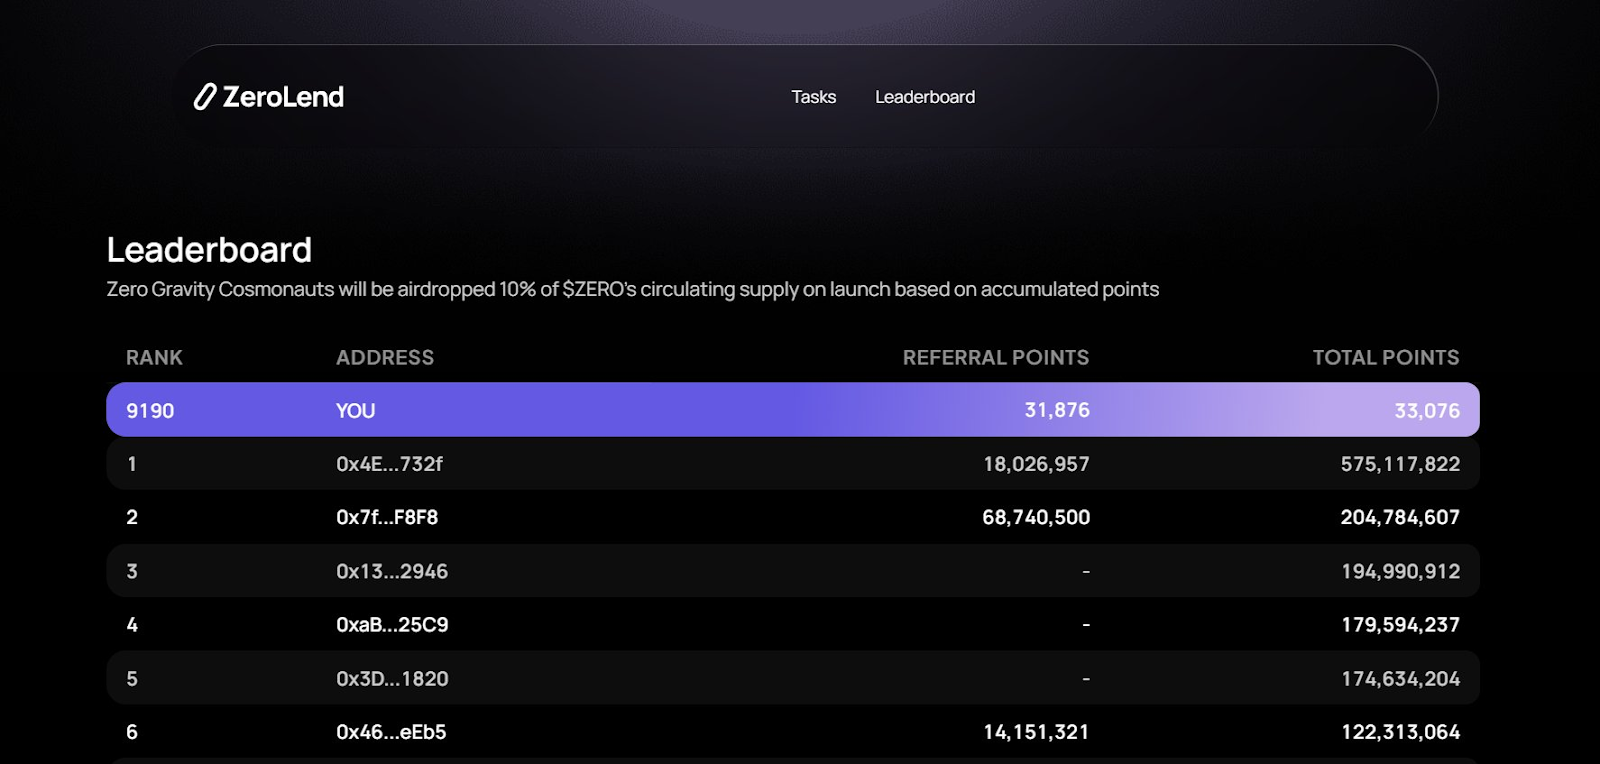Open the Leaderboard menu item
1600x764 pixels.
925,97
